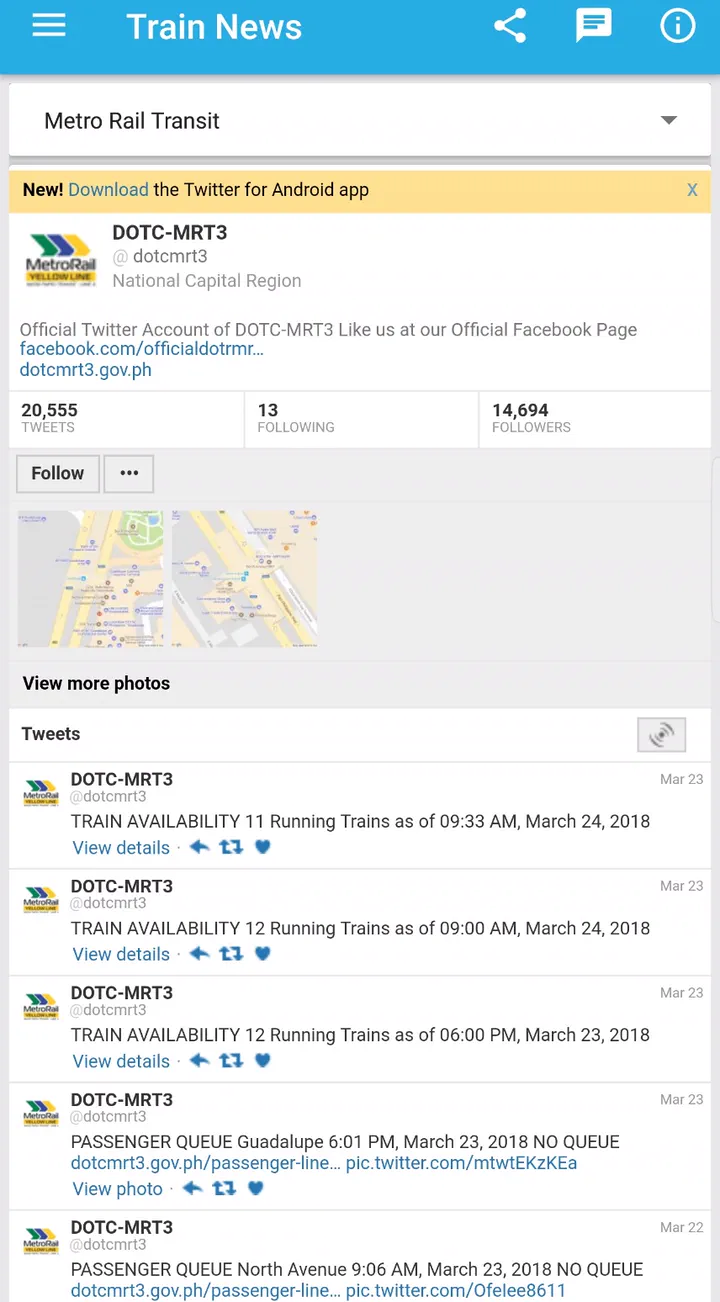Tap the share icon in header
Image resolution: width=720 pixels, height=1302 pixels.
point(510,26)
